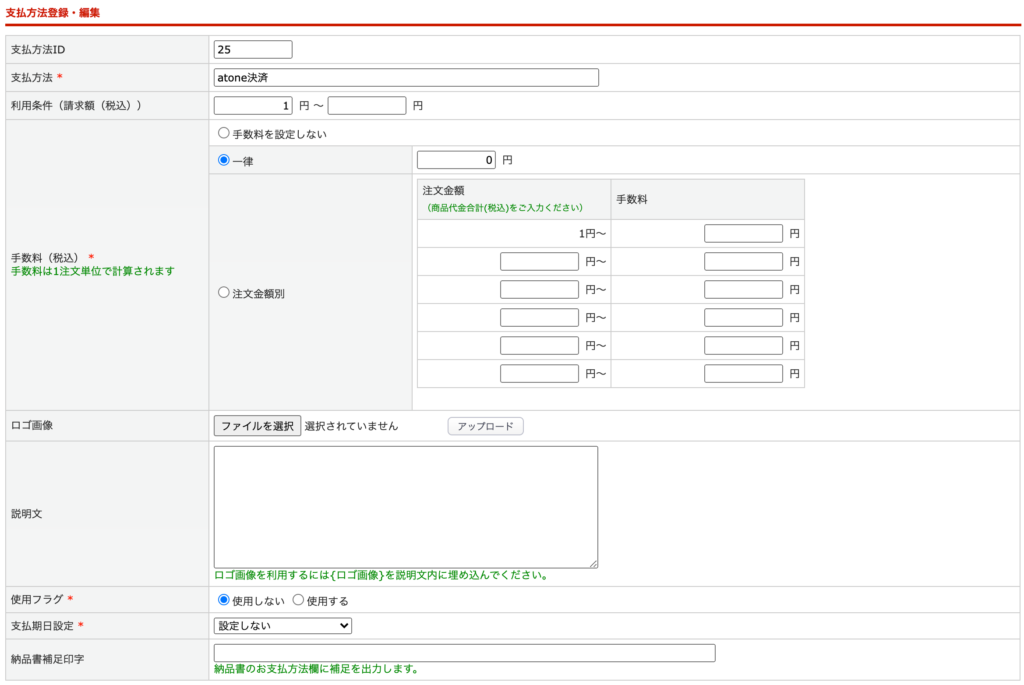Click the 説明文 text area

(x=406, y=507)
